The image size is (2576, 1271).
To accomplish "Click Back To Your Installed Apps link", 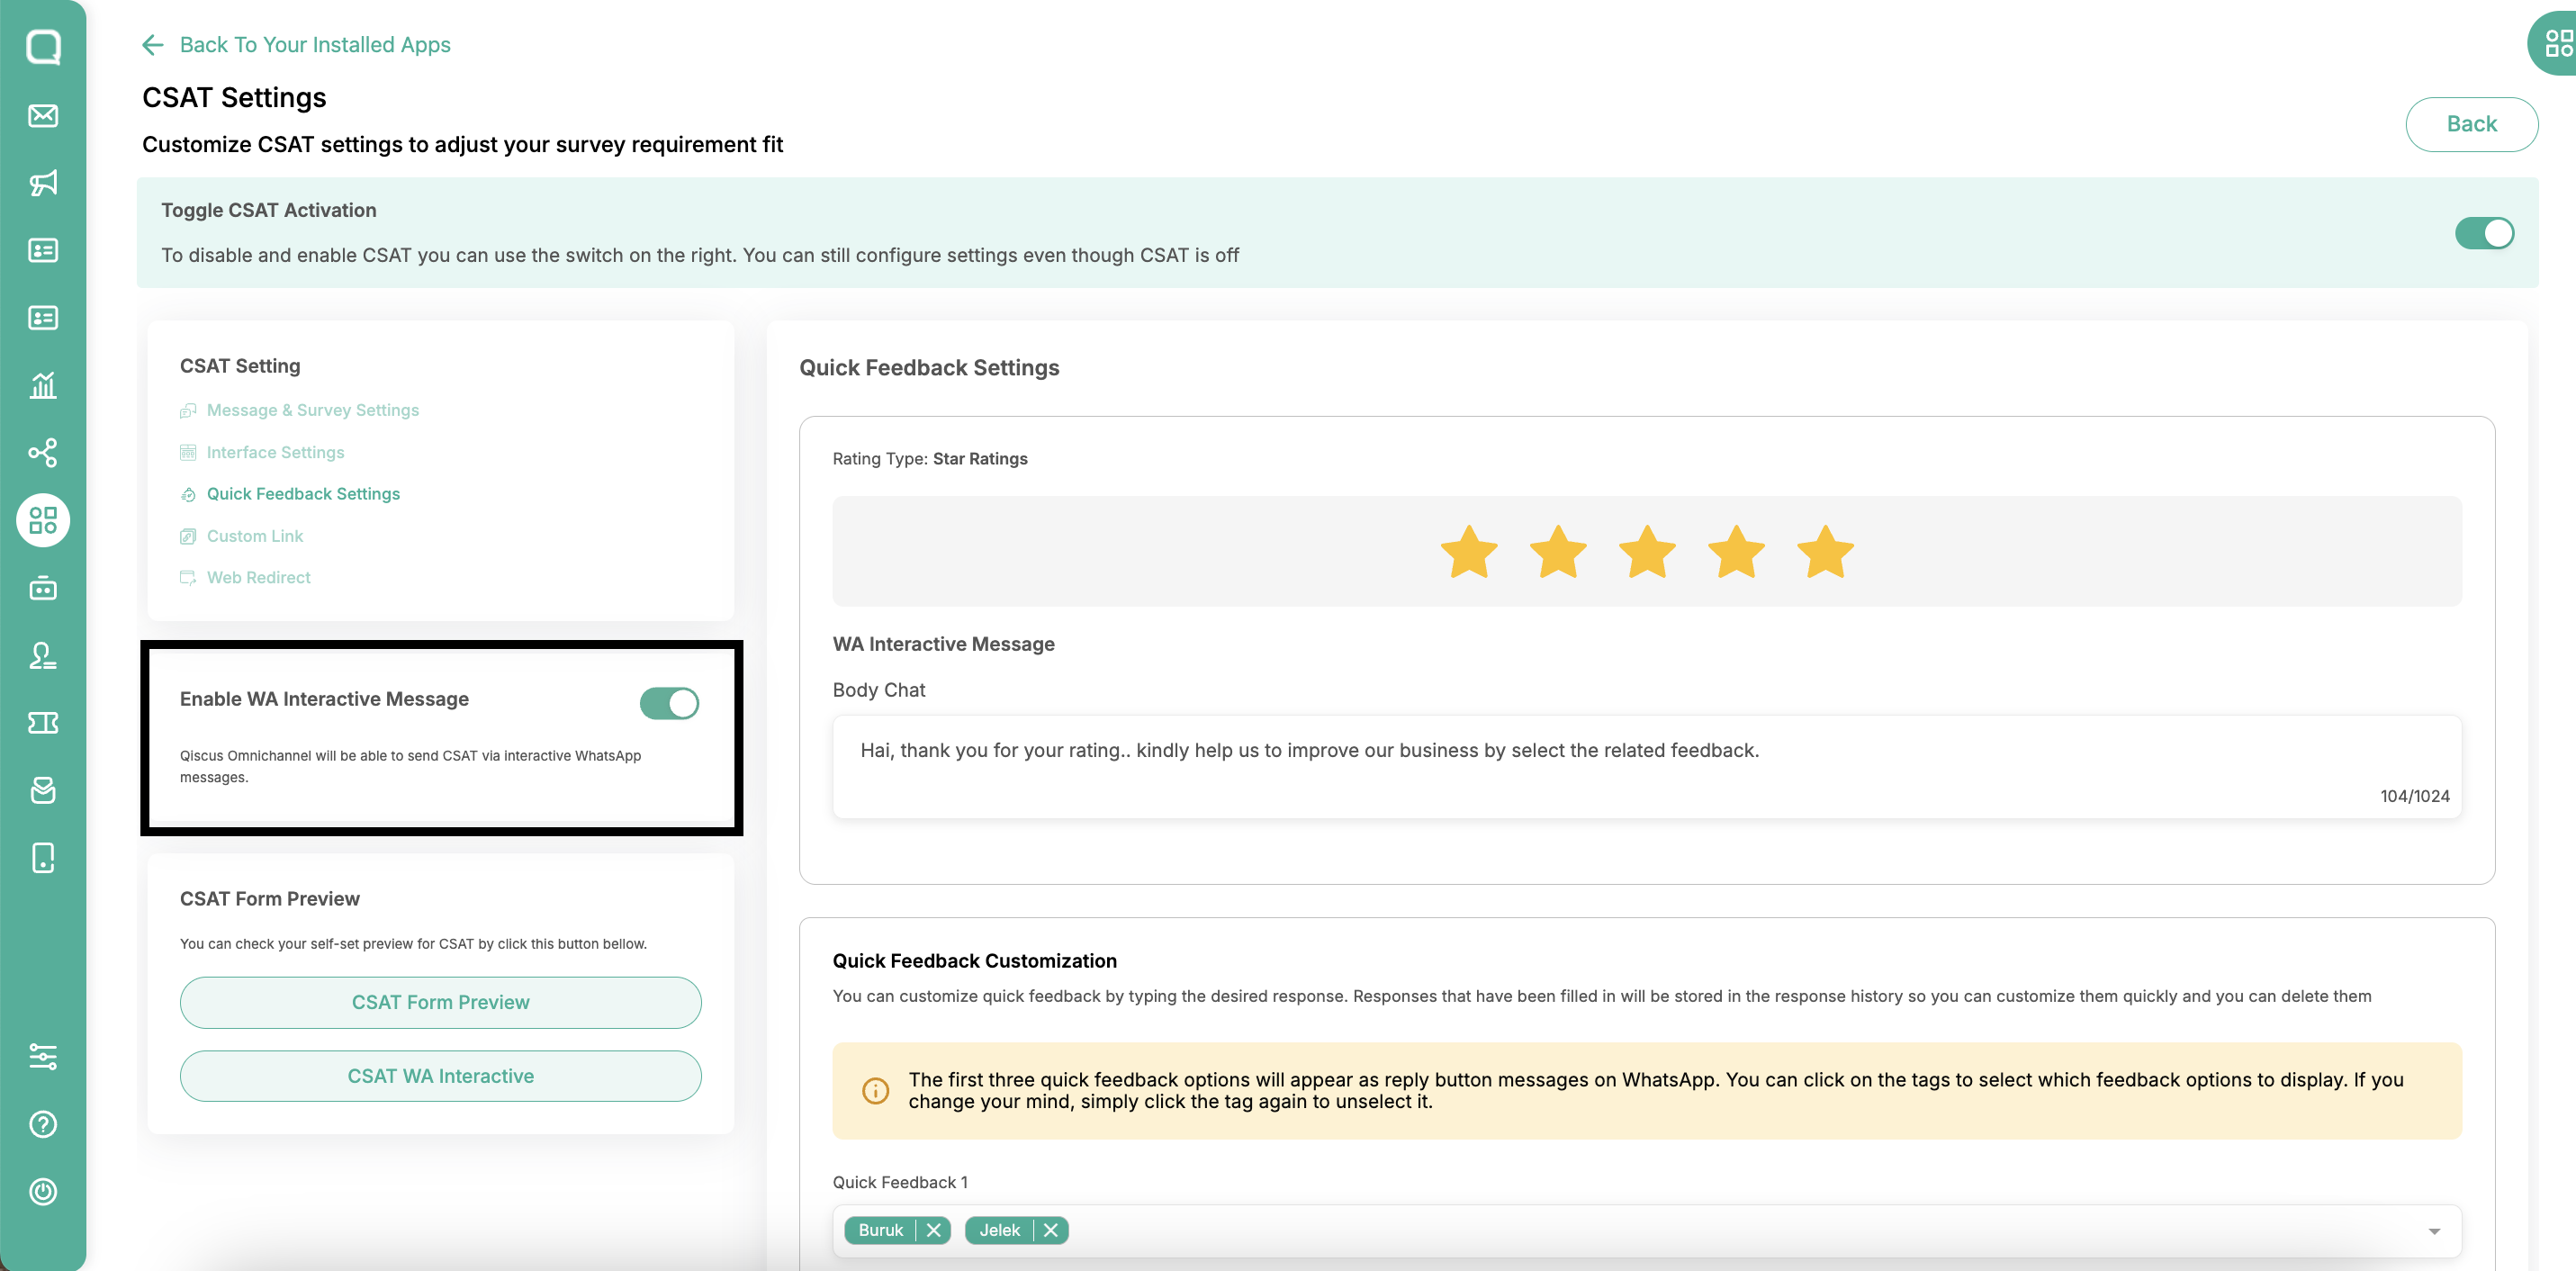I will point(315,45).
